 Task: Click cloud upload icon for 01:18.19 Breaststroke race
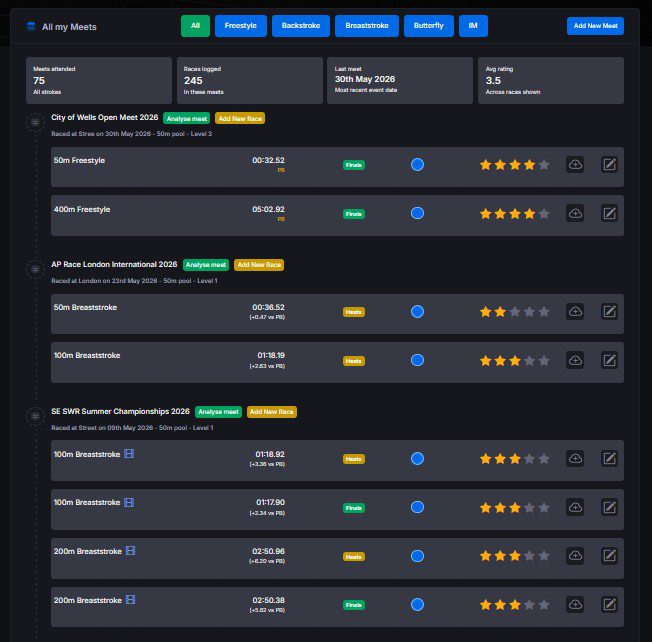(575, 360)
